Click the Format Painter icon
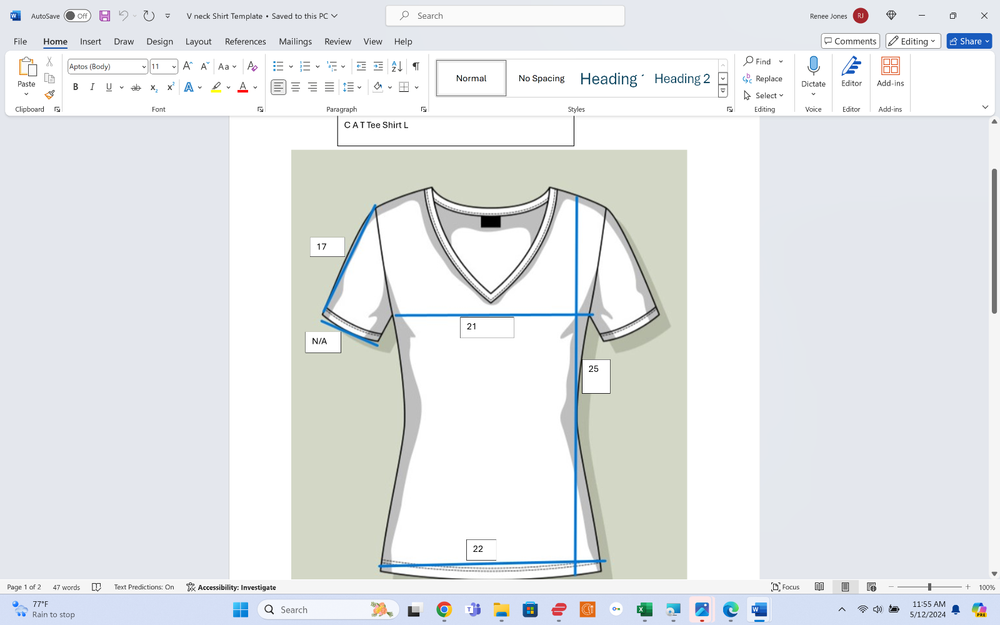The image size is (1000, 625). coord(49,95)
